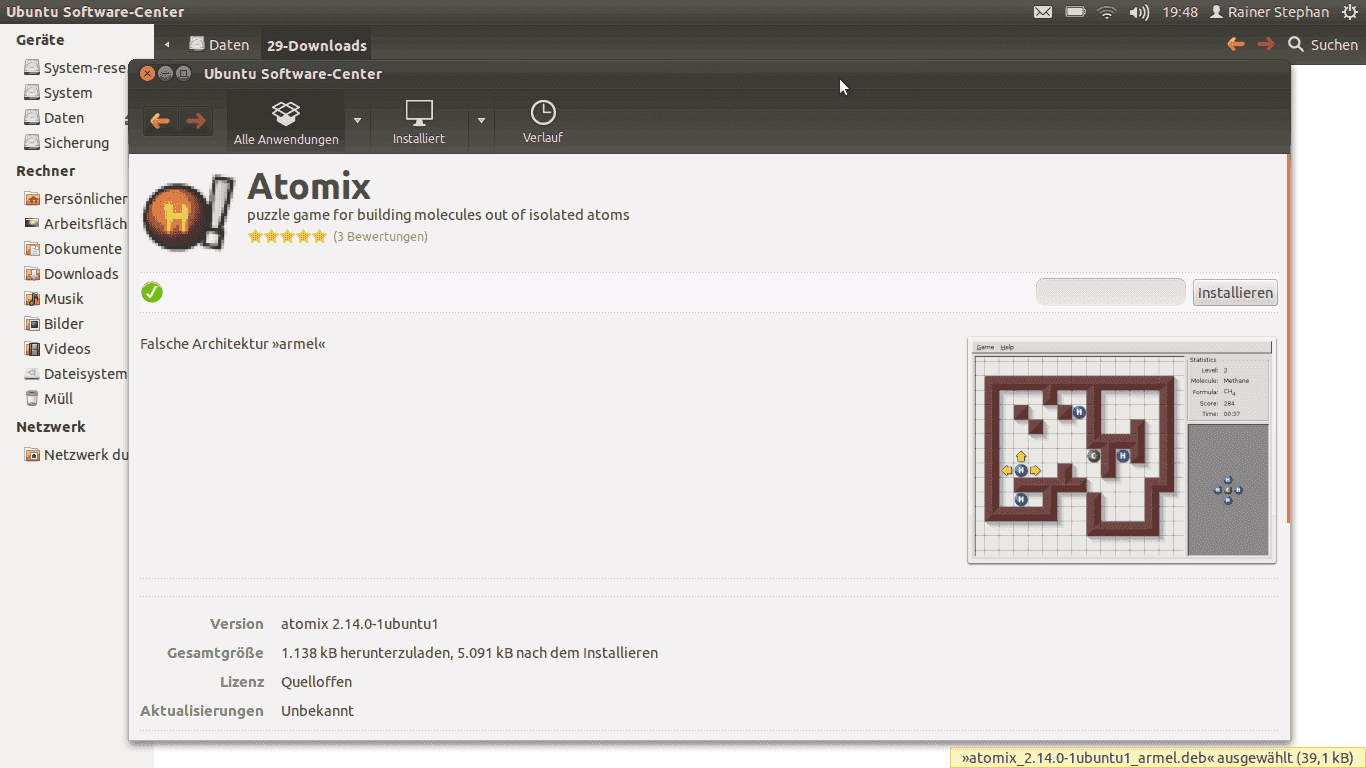Browse Netzwerk in file manager sidebar

coord(77,455)
